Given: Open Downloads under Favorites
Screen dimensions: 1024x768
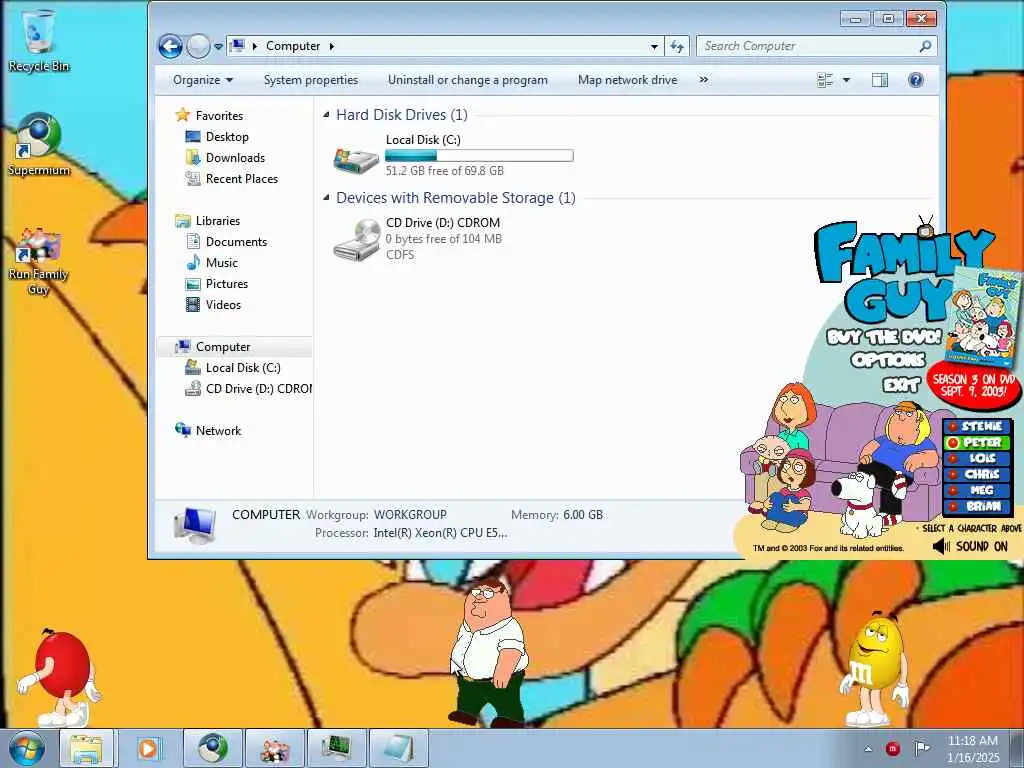Looking at the screenshot, I should pyautogui.click(x=235, y=157).
